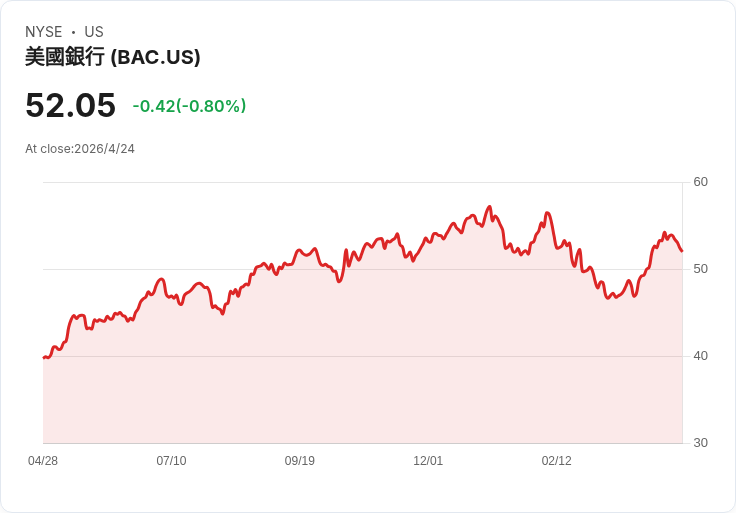Click the At close 2026/4/24 text

(80, 149)
